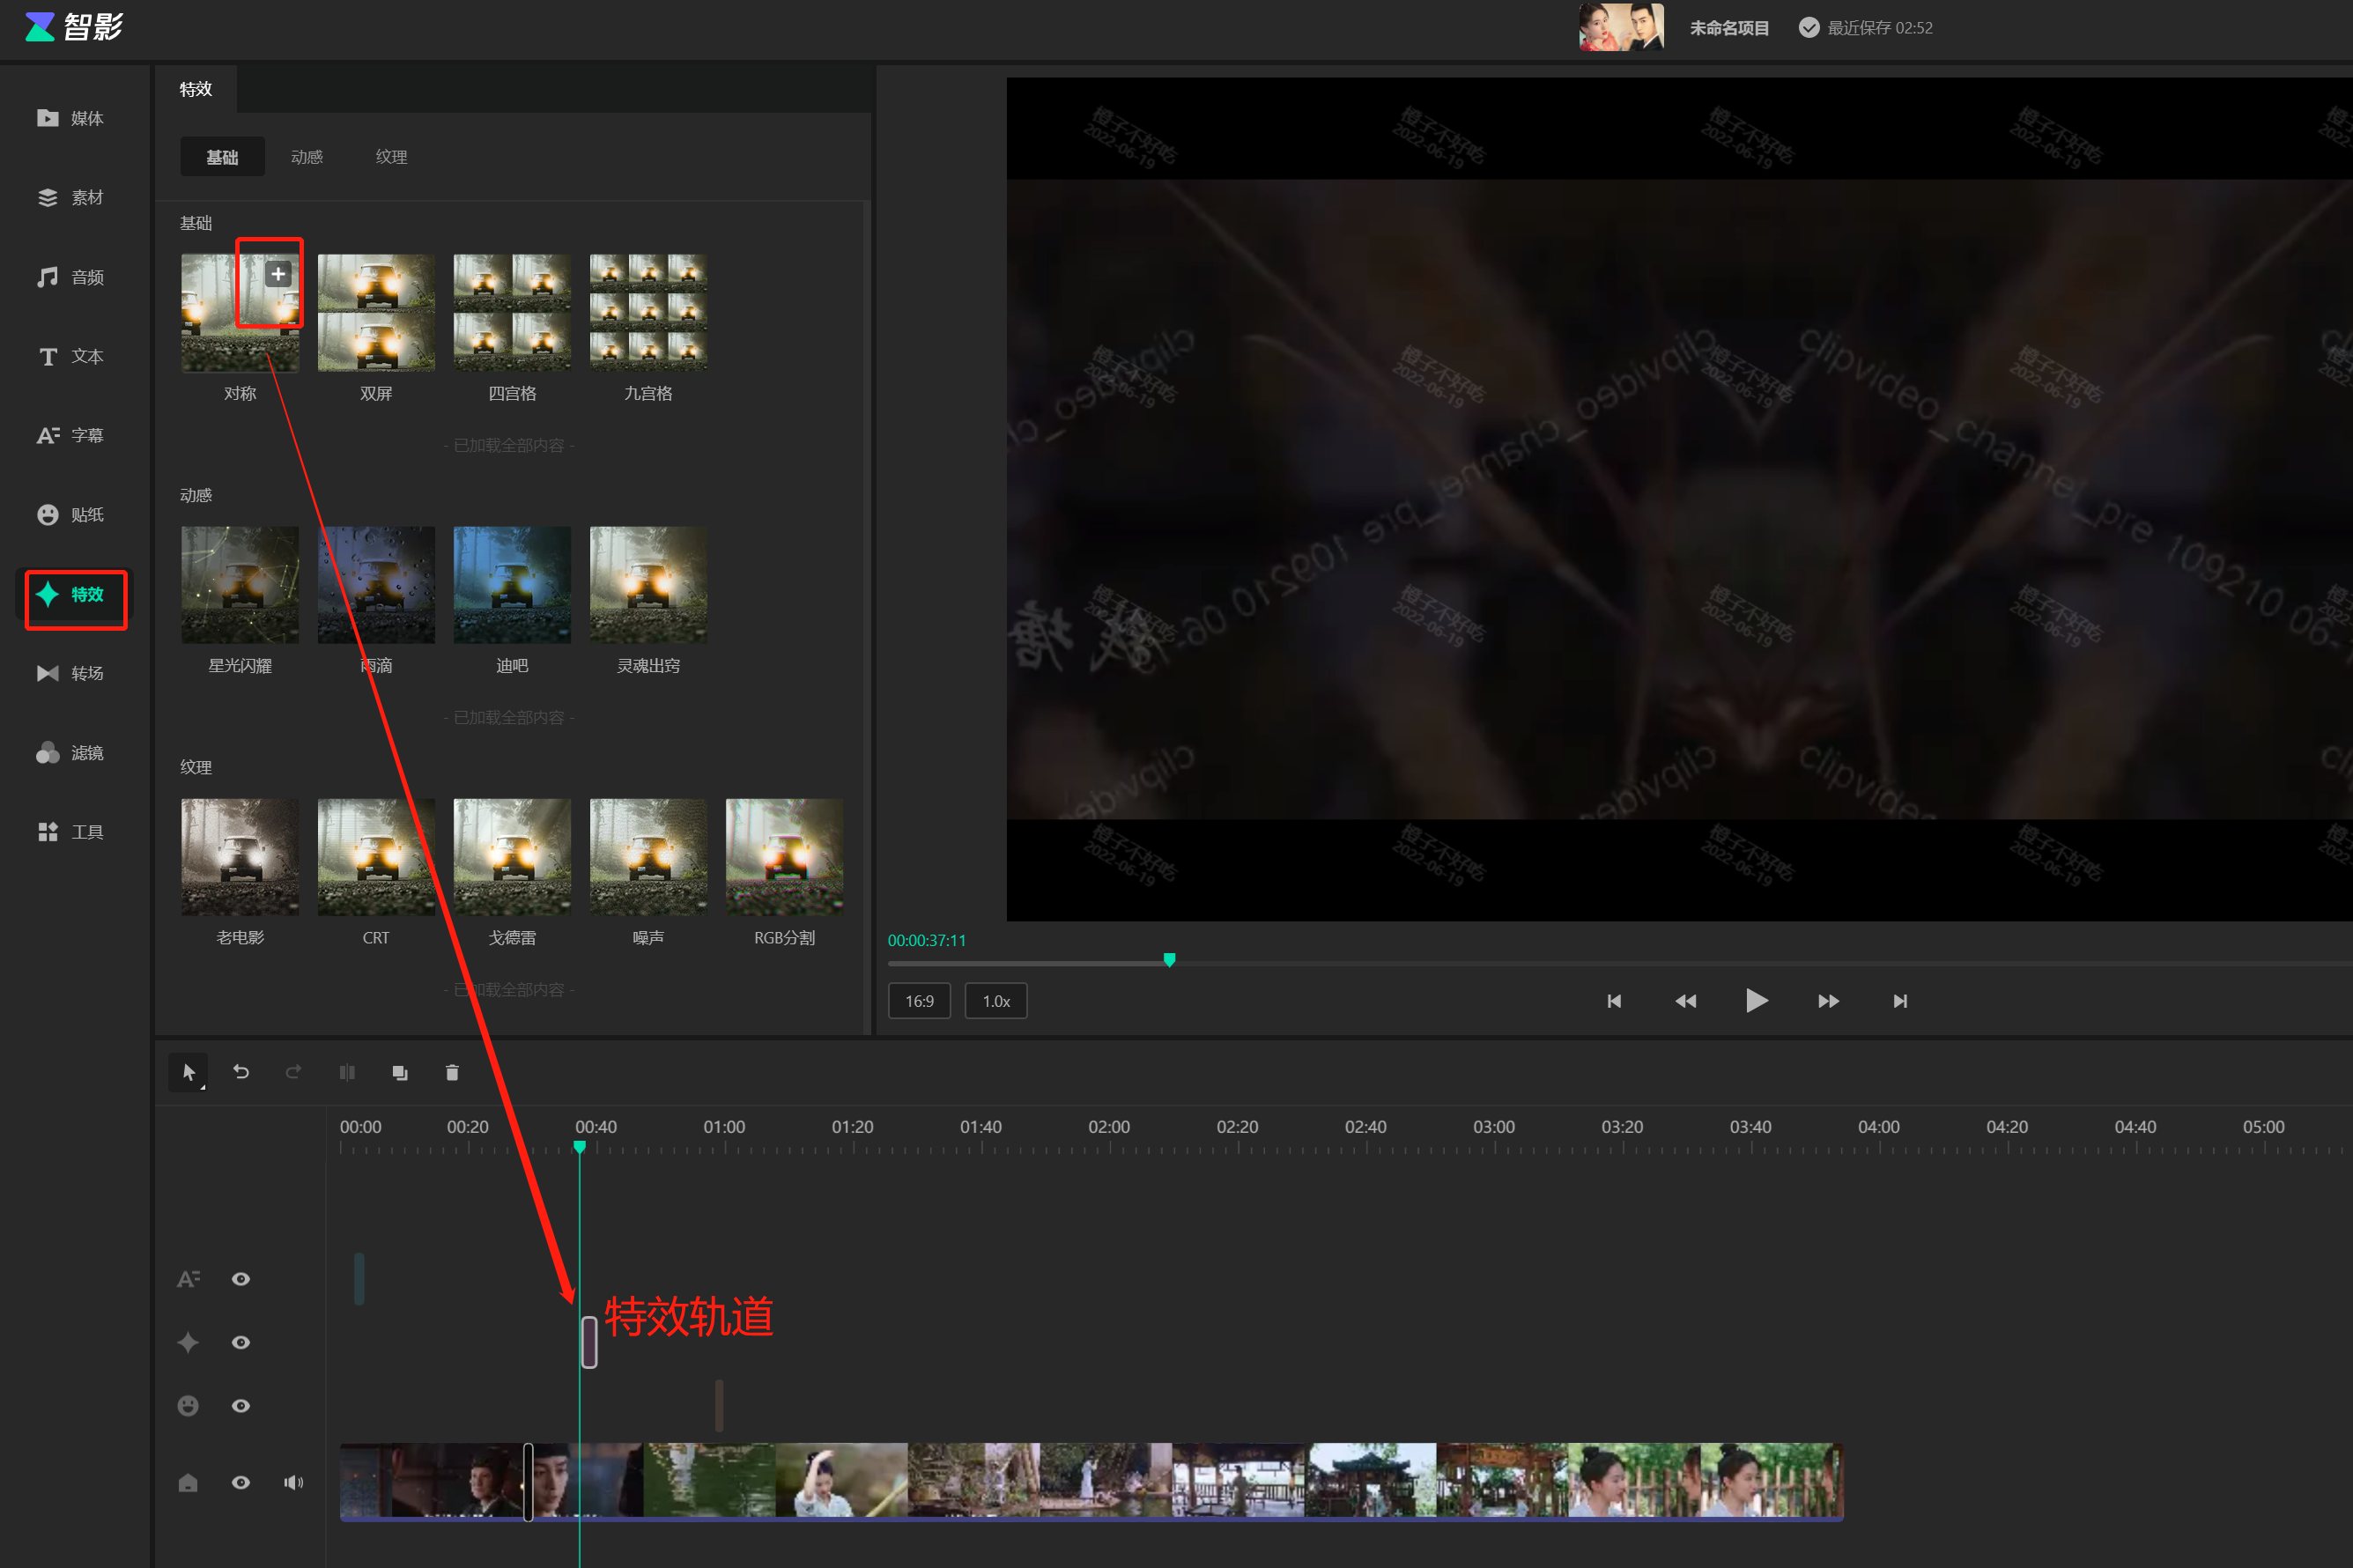The width and height of the screenshot is (2353, 1568).
Task: Open the 转场 transitions panel
Action: (x=71, y=673)
